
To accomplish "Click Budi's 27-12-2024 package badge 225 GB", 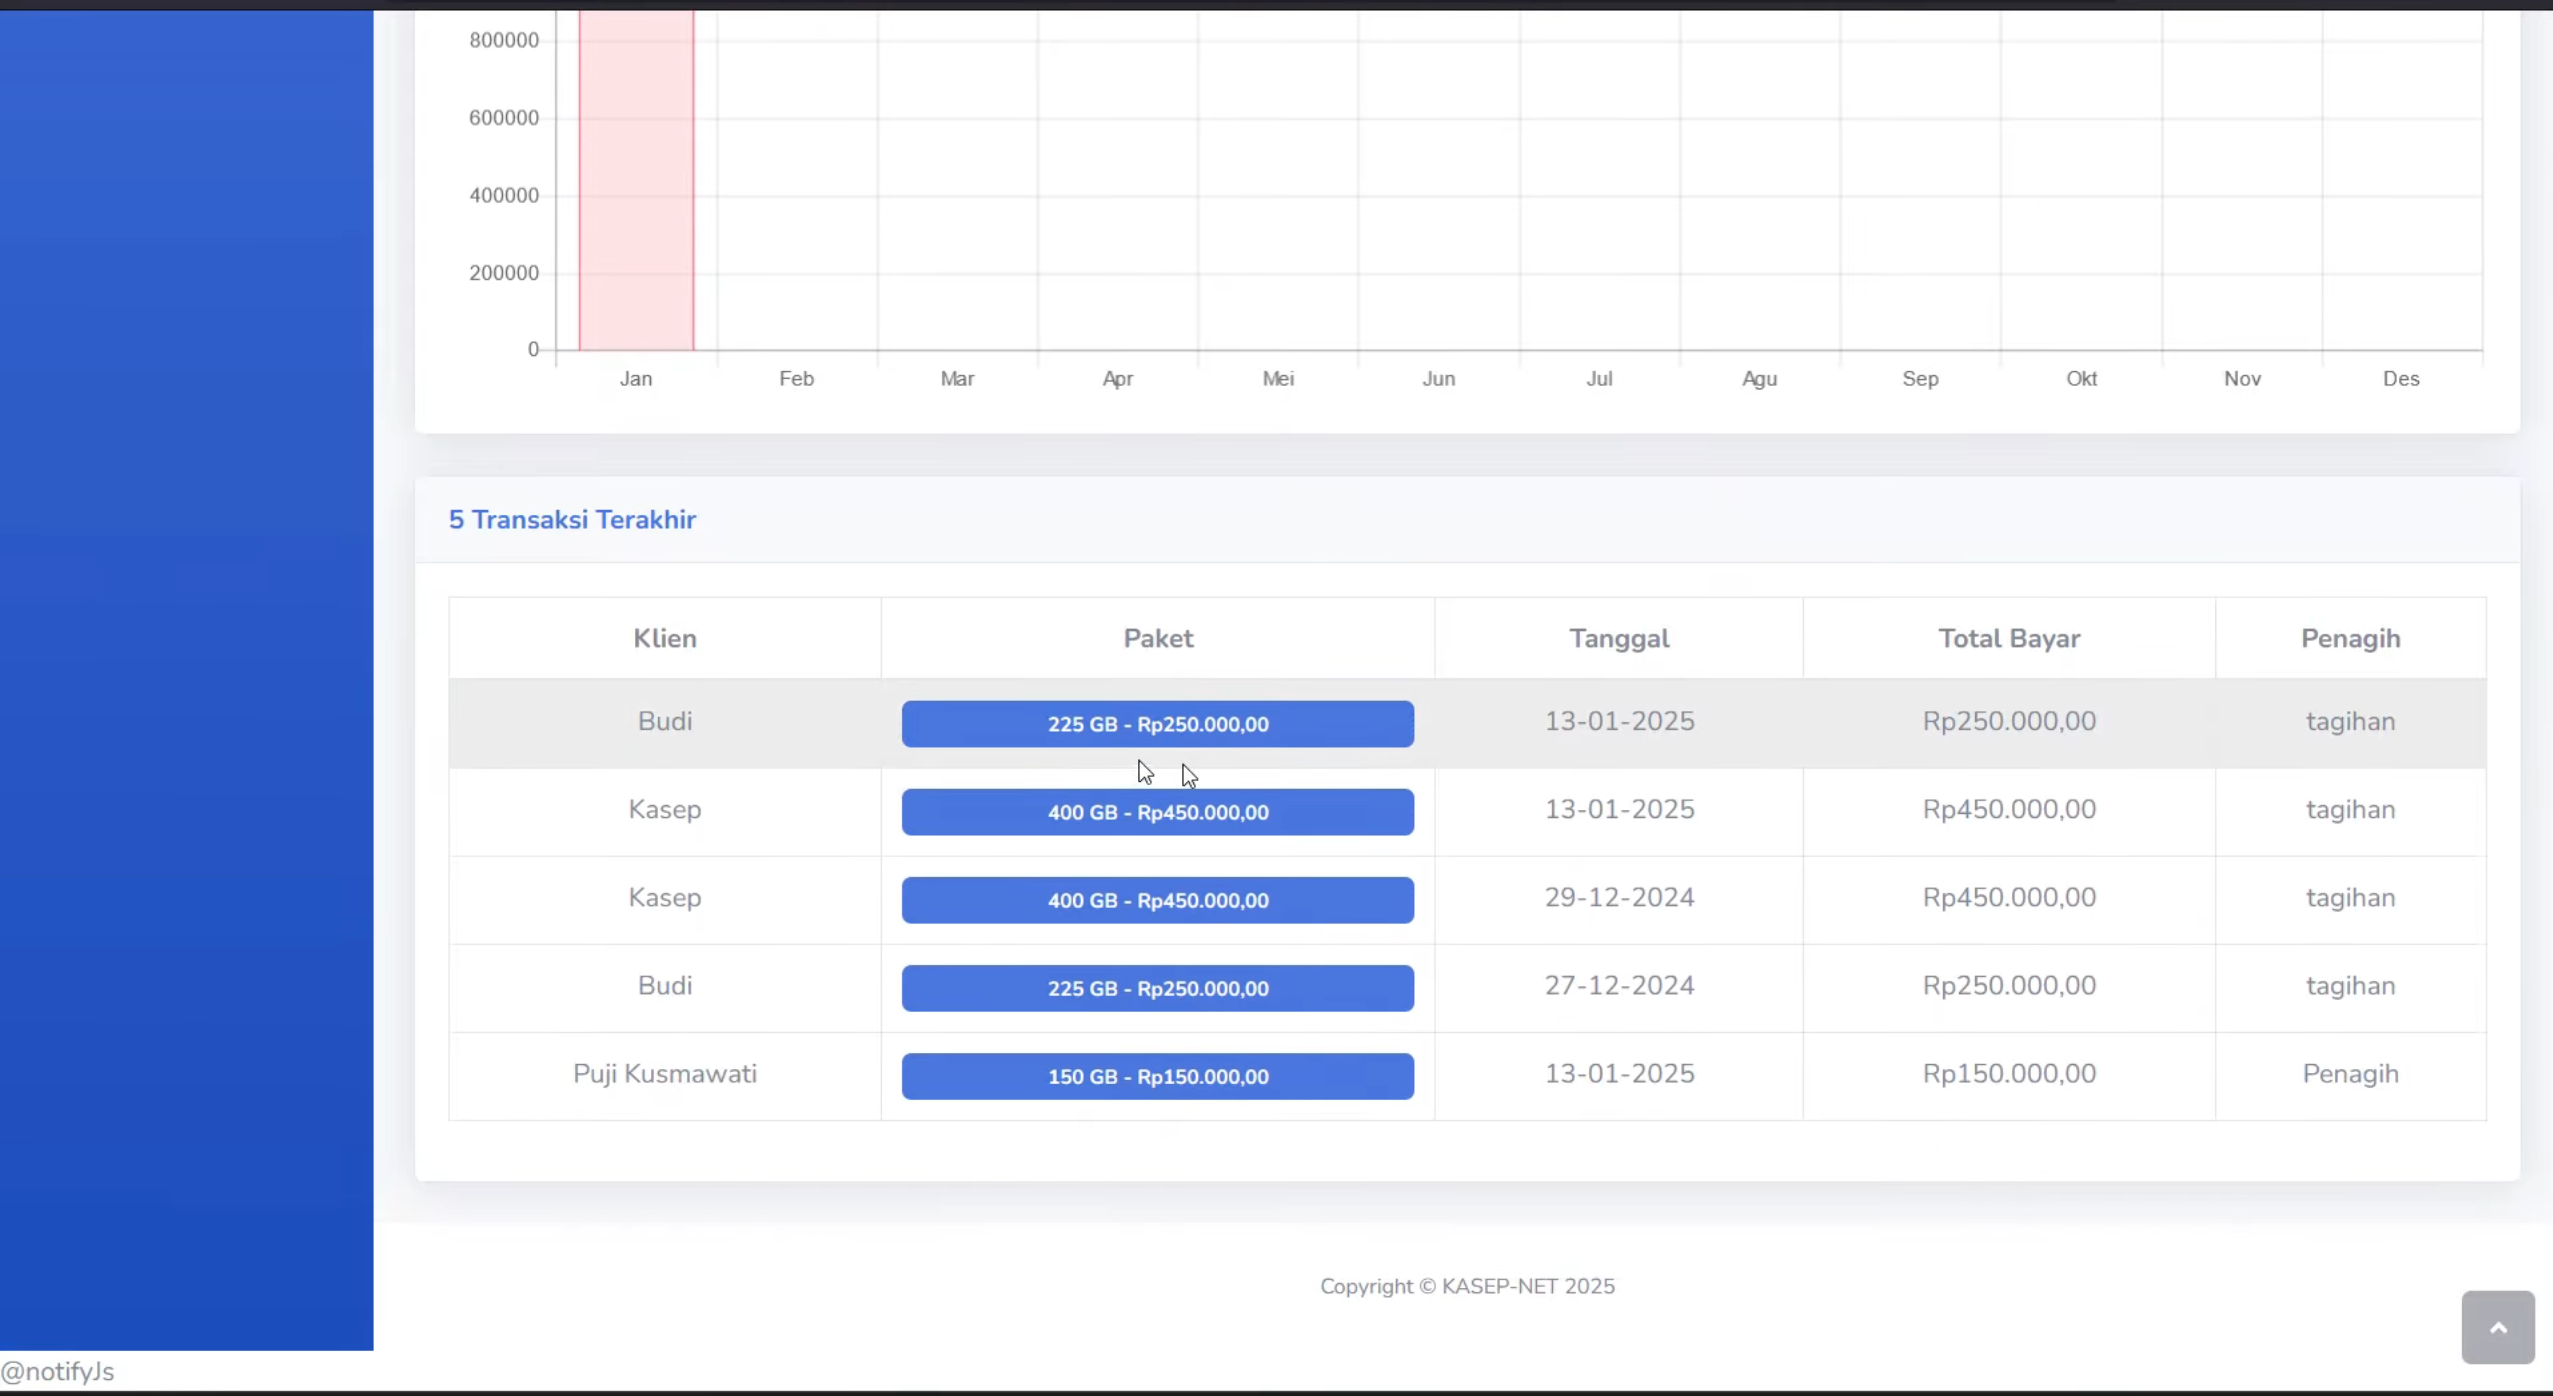I will point(1157,988).
